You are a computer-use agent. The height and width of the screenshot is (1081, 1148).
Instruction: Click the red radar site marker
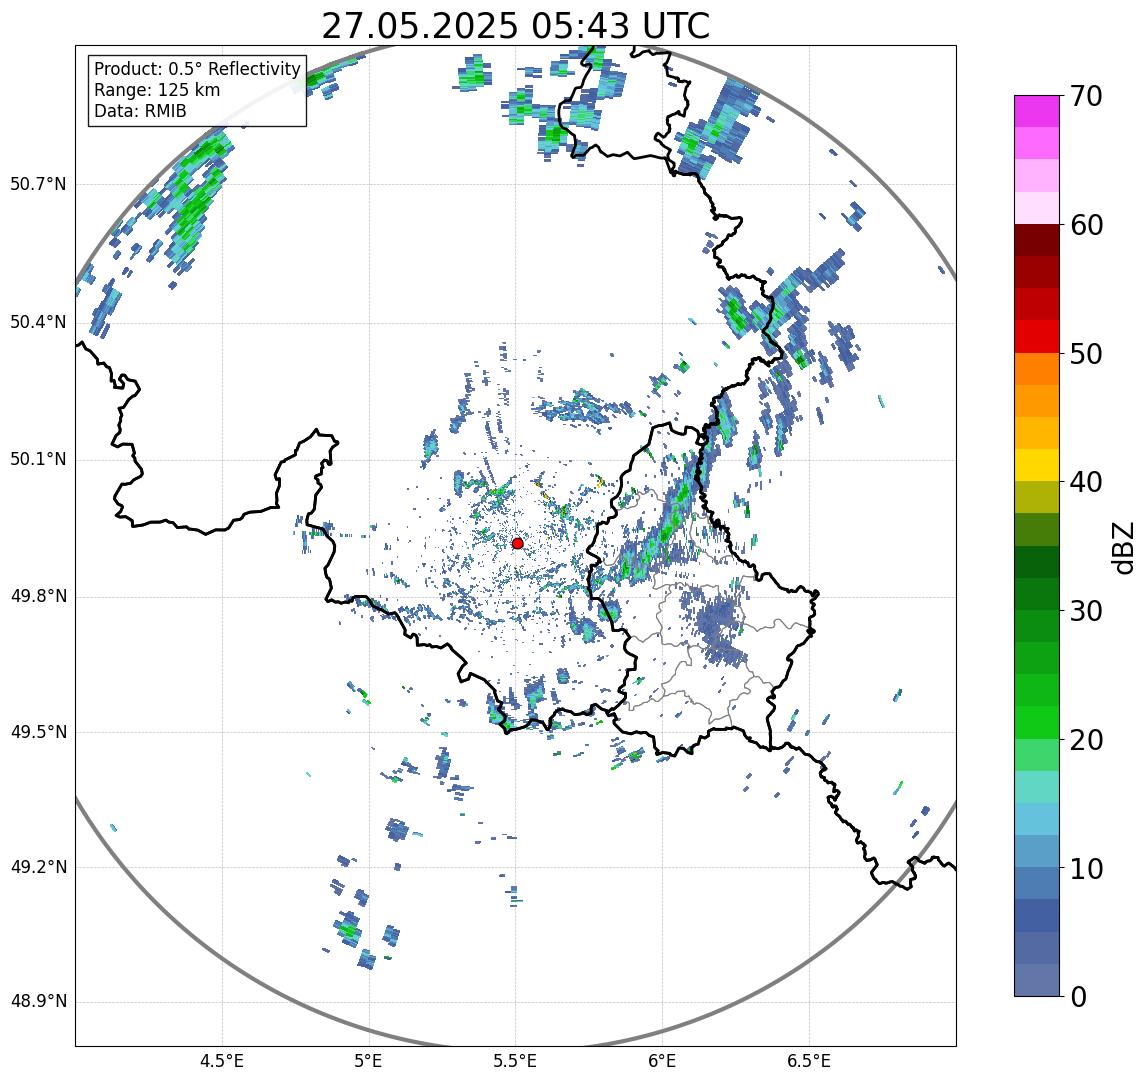[518, 543]
